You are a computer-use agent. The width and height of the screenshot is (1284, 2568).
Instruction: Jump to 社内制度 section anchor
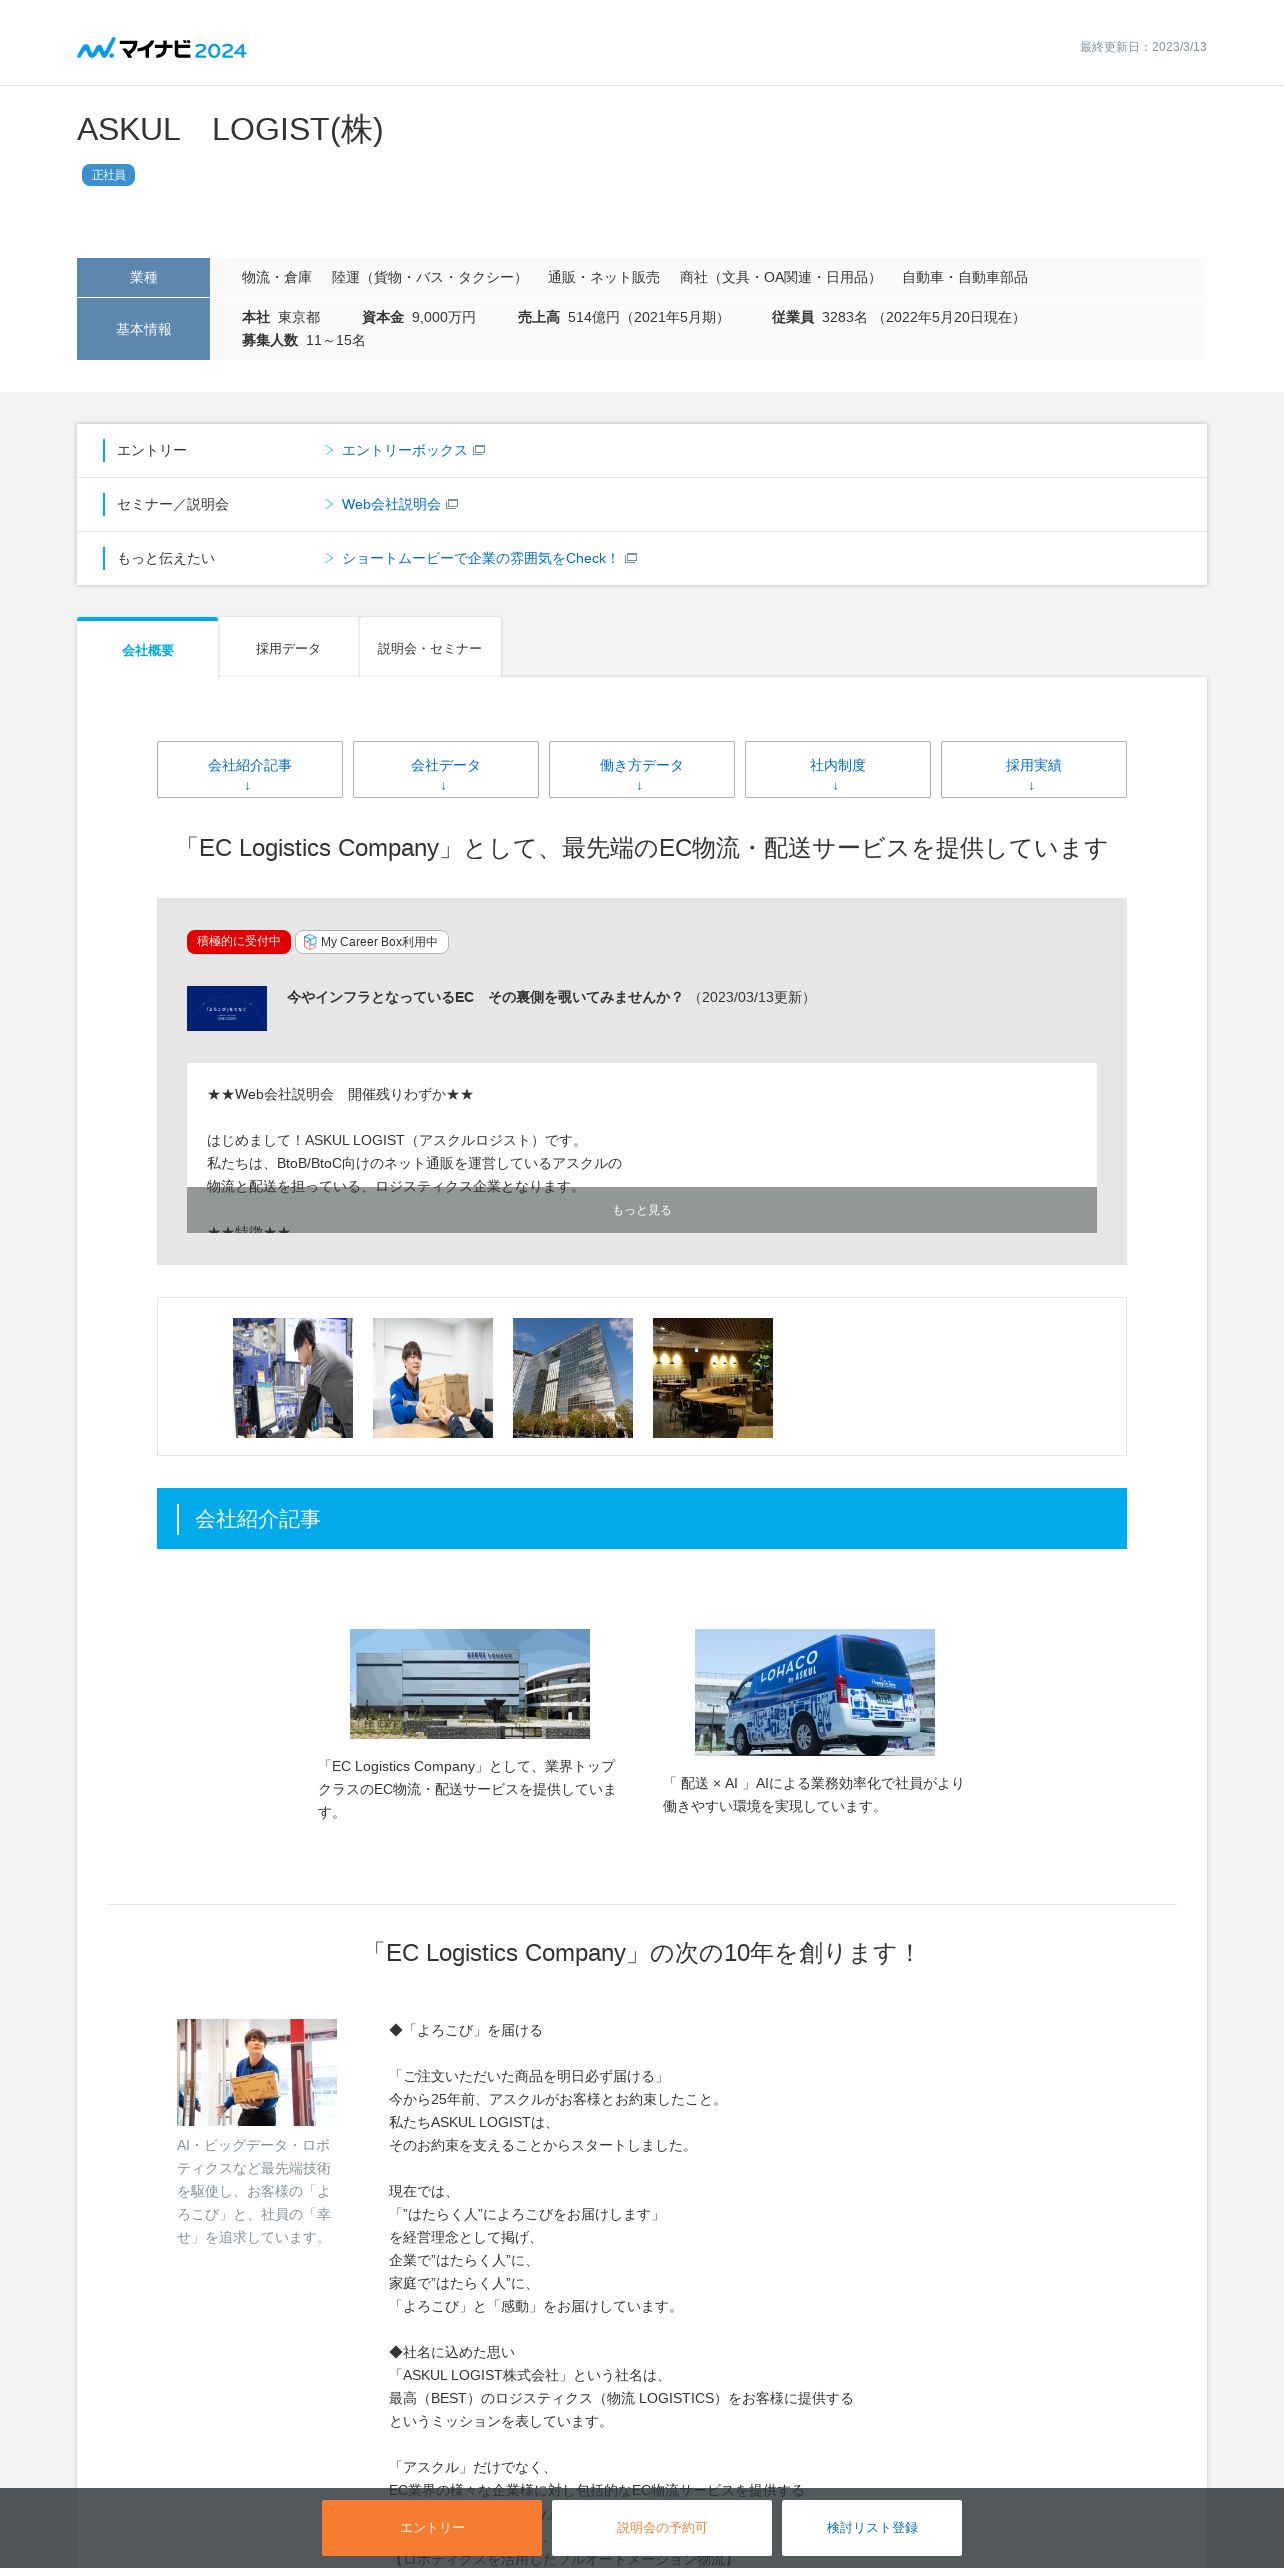coord(838,769)
